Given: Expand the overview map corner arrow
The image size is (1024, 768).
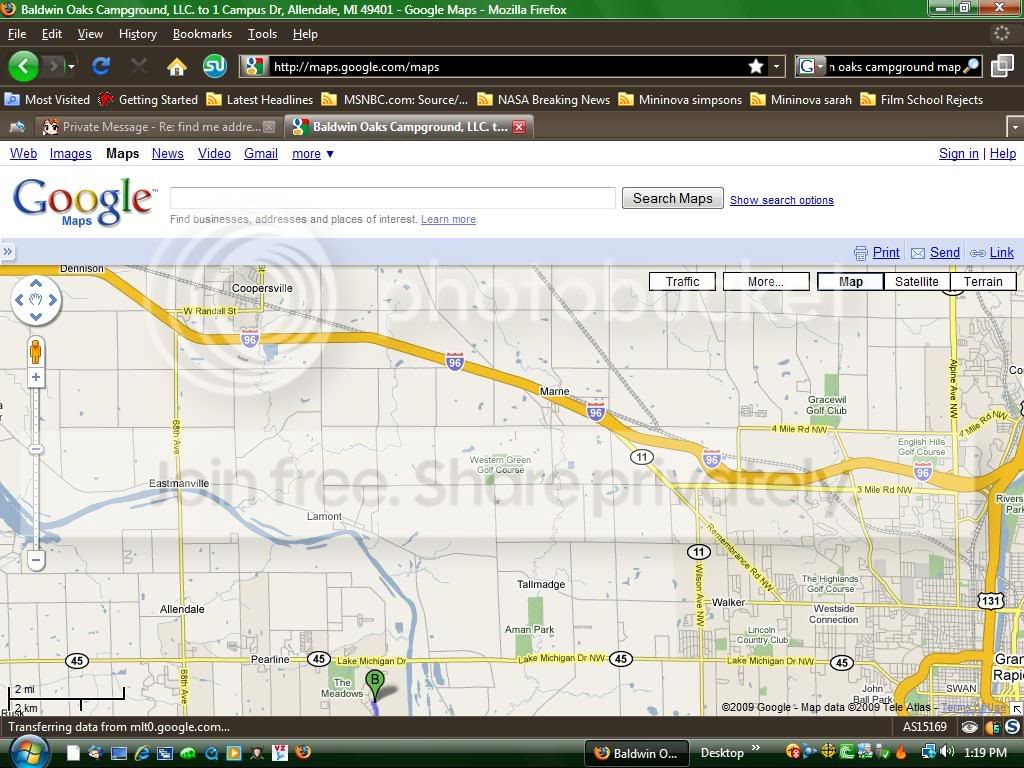Looking at the screenshot, I should click(x=1017, y=709).
